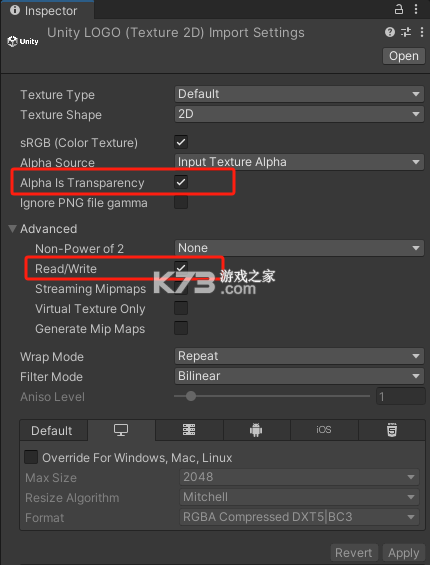
Task: Click the Alpha Source label
Action: pyautogui.click(x=57, y=163)
